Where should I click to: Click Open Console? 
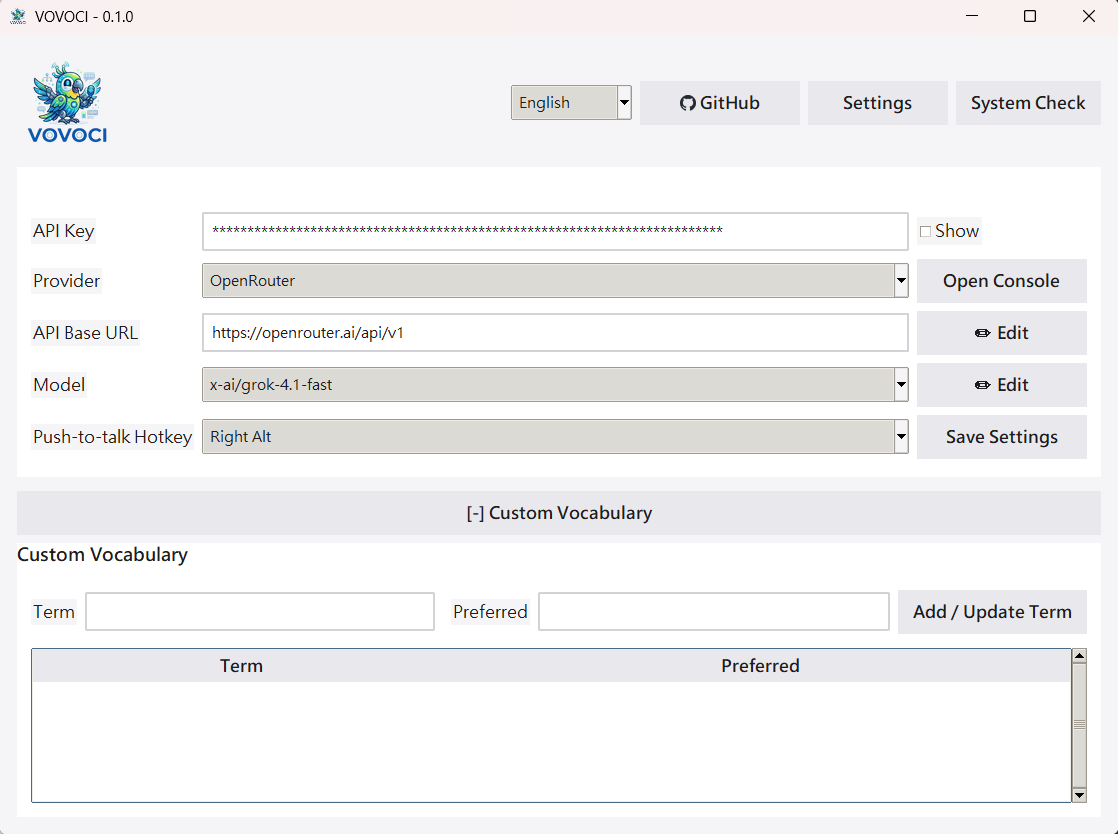(x=1001, y=281)
